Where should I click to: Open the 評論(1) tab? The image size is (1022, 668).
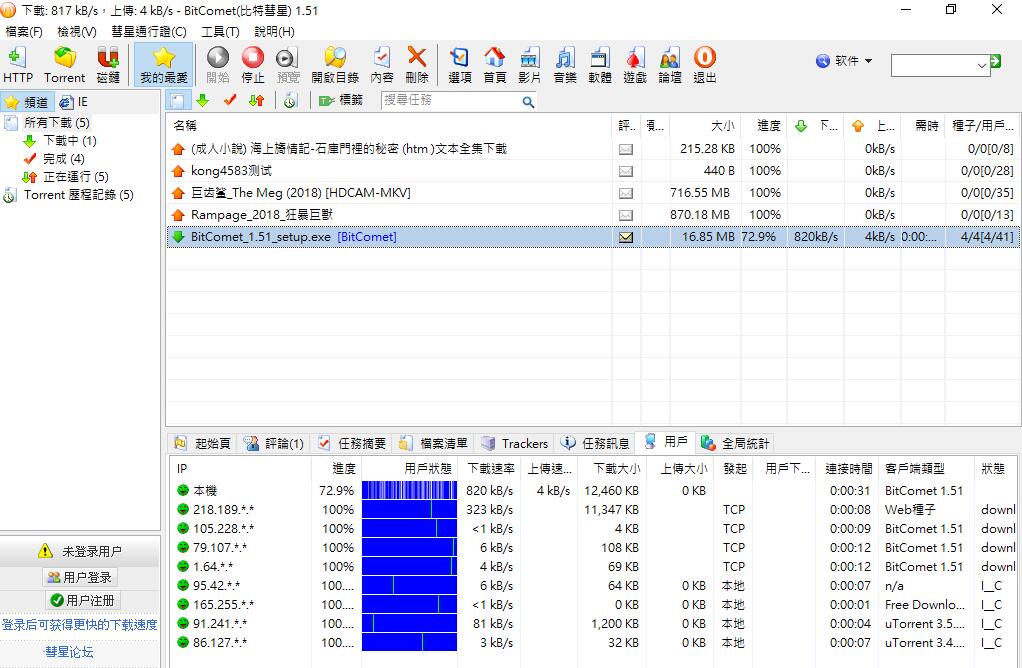click(274, 444)
